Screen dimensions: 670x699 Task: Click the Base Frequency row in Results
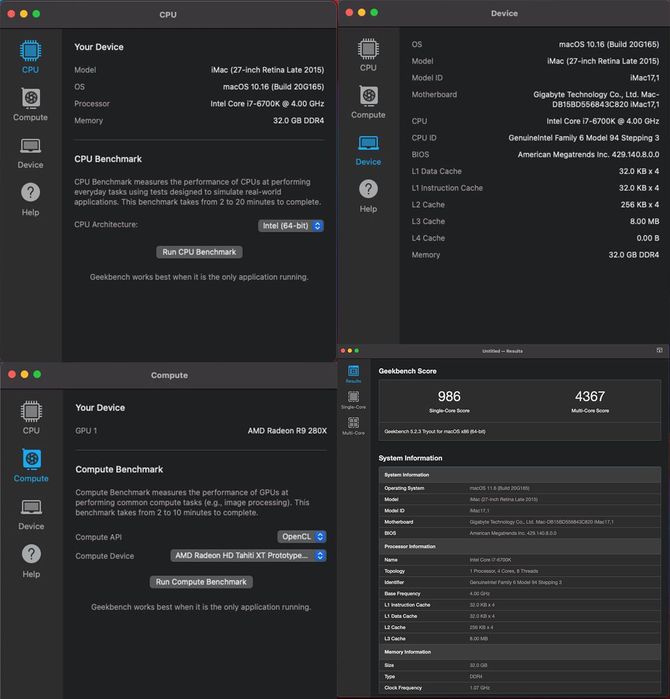point(520,593)
